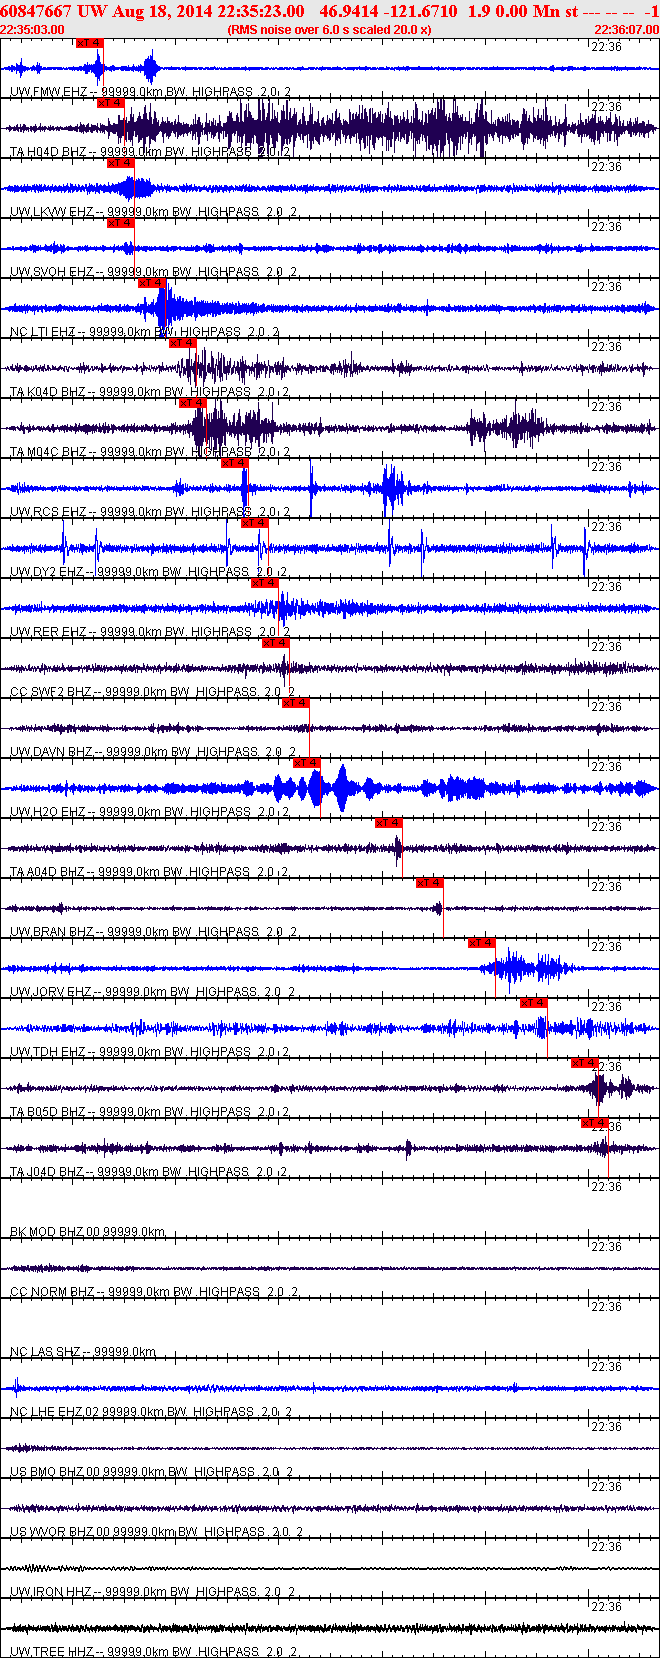Select the red pick flag on the TA.H04D trace

point(110,103)
